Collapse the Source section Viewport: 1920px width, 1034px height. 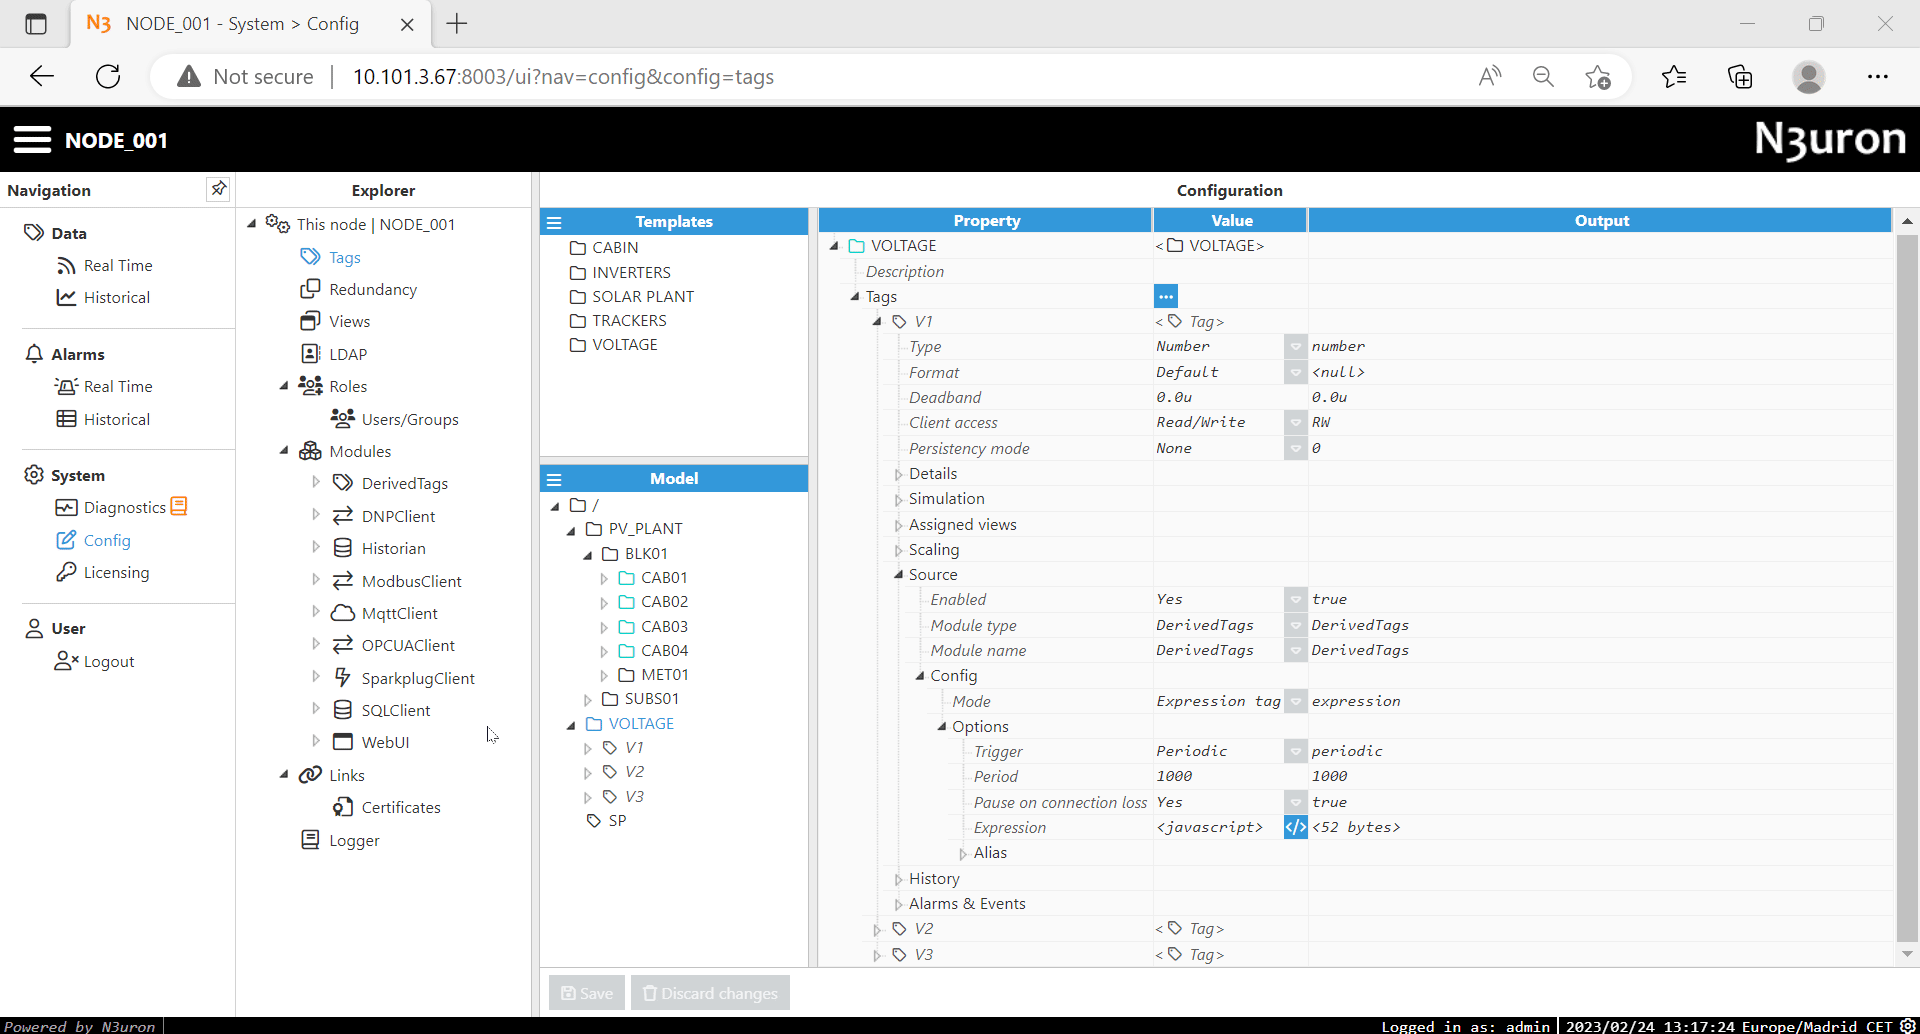pos(898,574)
